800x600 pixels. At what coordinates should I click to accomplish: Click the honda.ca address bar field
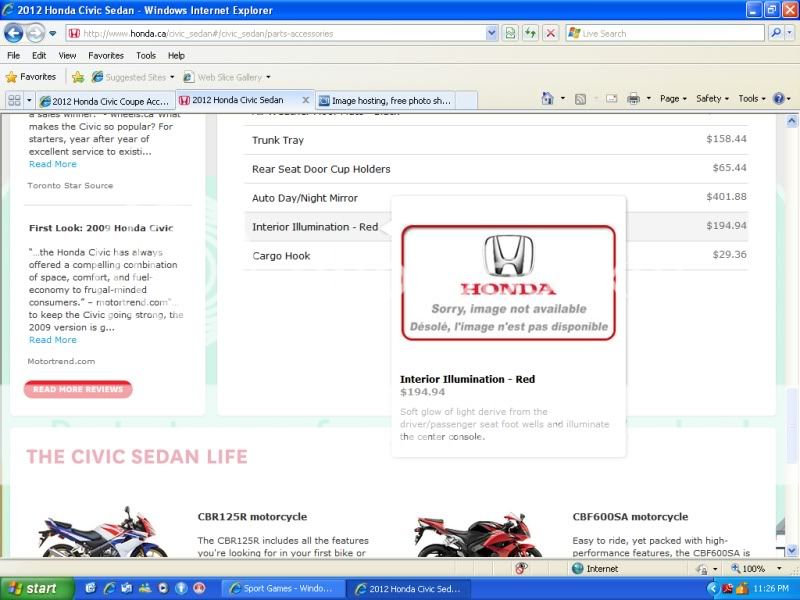click(x=276, y=34)
